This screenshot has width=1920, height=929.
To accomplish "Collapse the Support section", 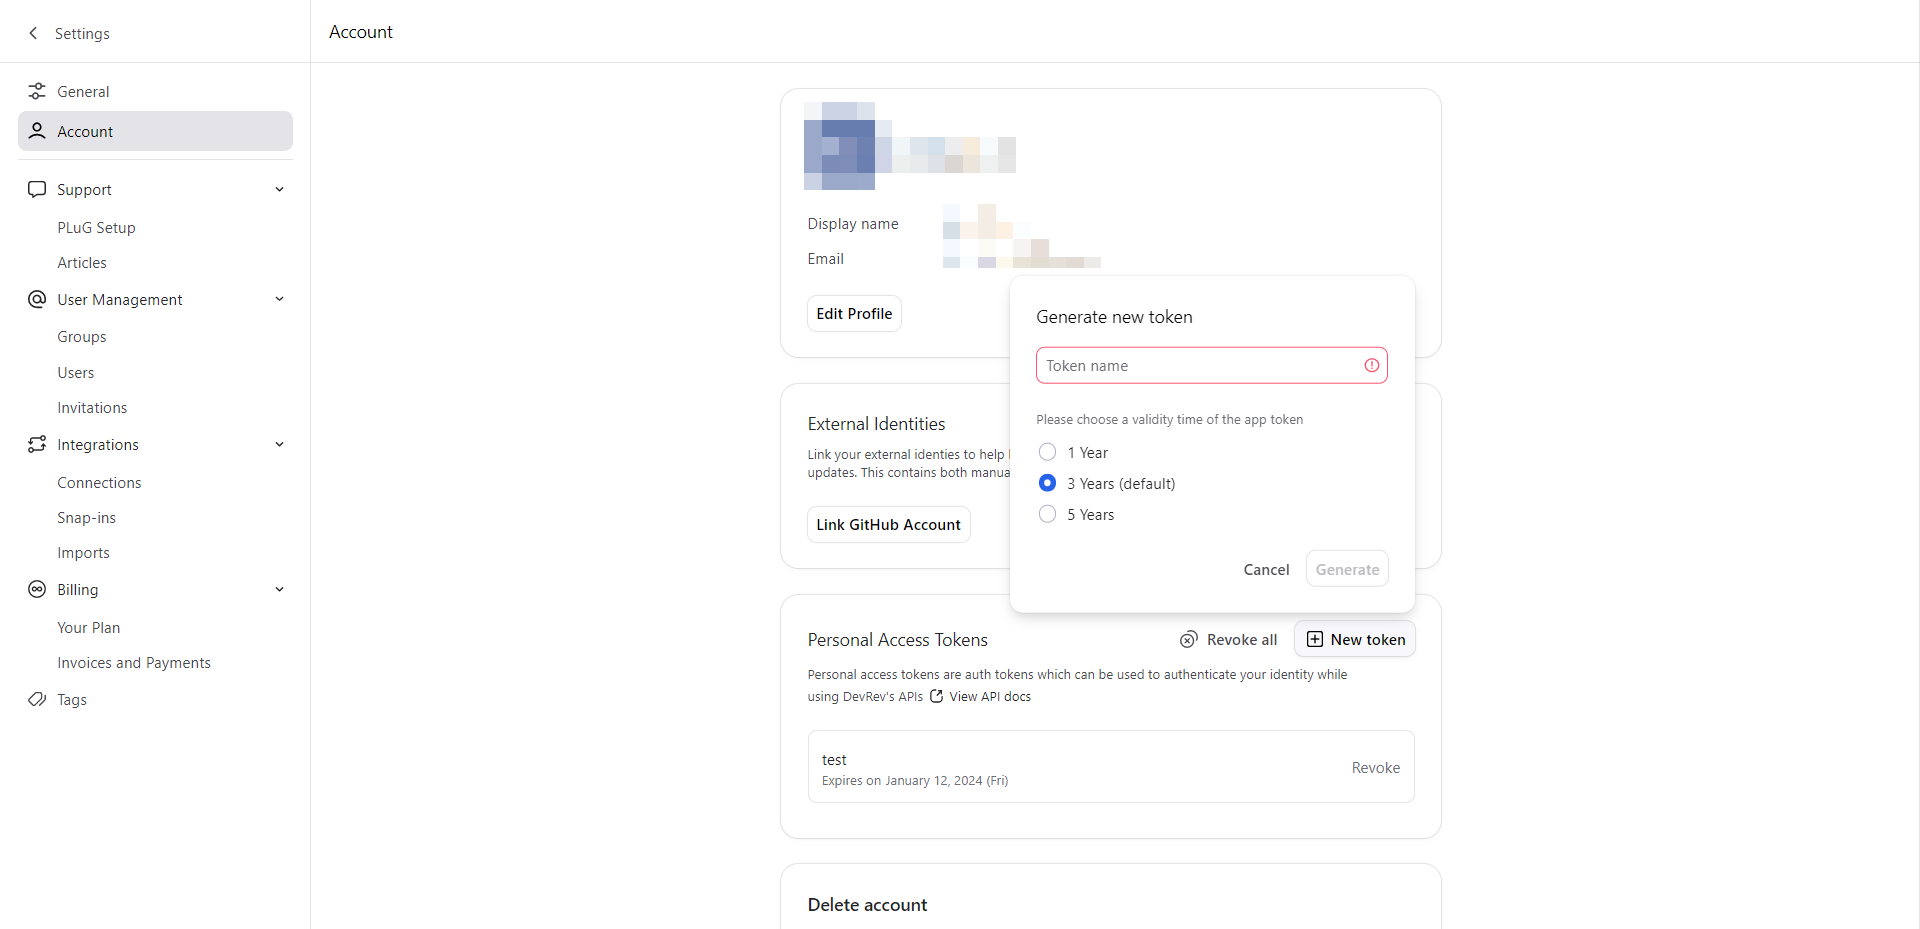I will [279, 189].
